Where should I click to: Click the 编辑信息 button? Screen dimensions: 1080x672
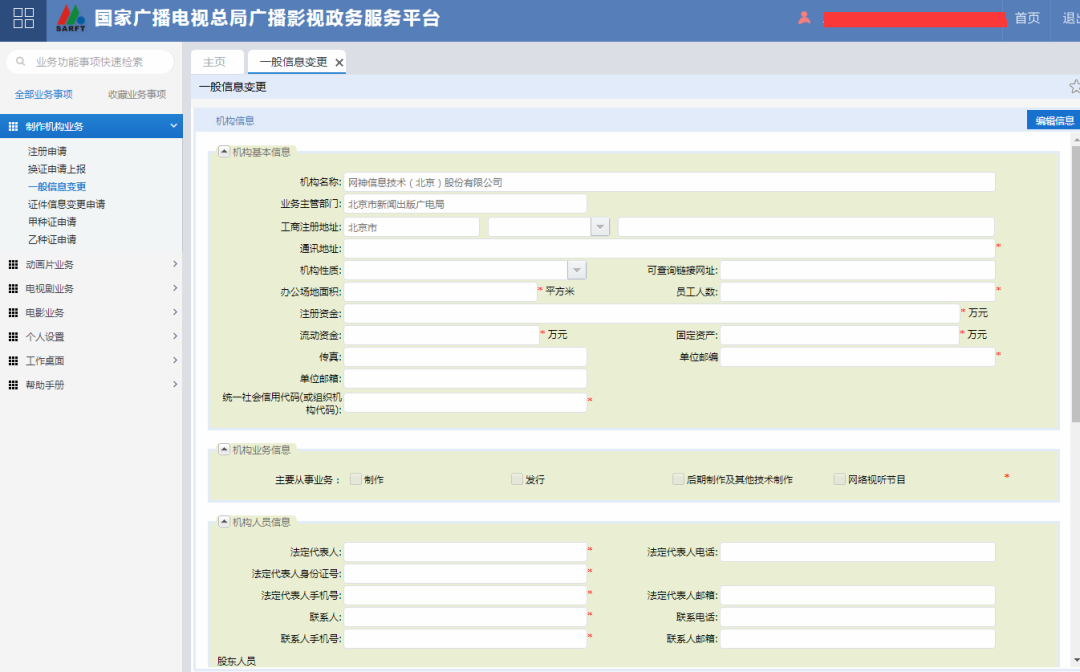click(x=1055, y=118)
